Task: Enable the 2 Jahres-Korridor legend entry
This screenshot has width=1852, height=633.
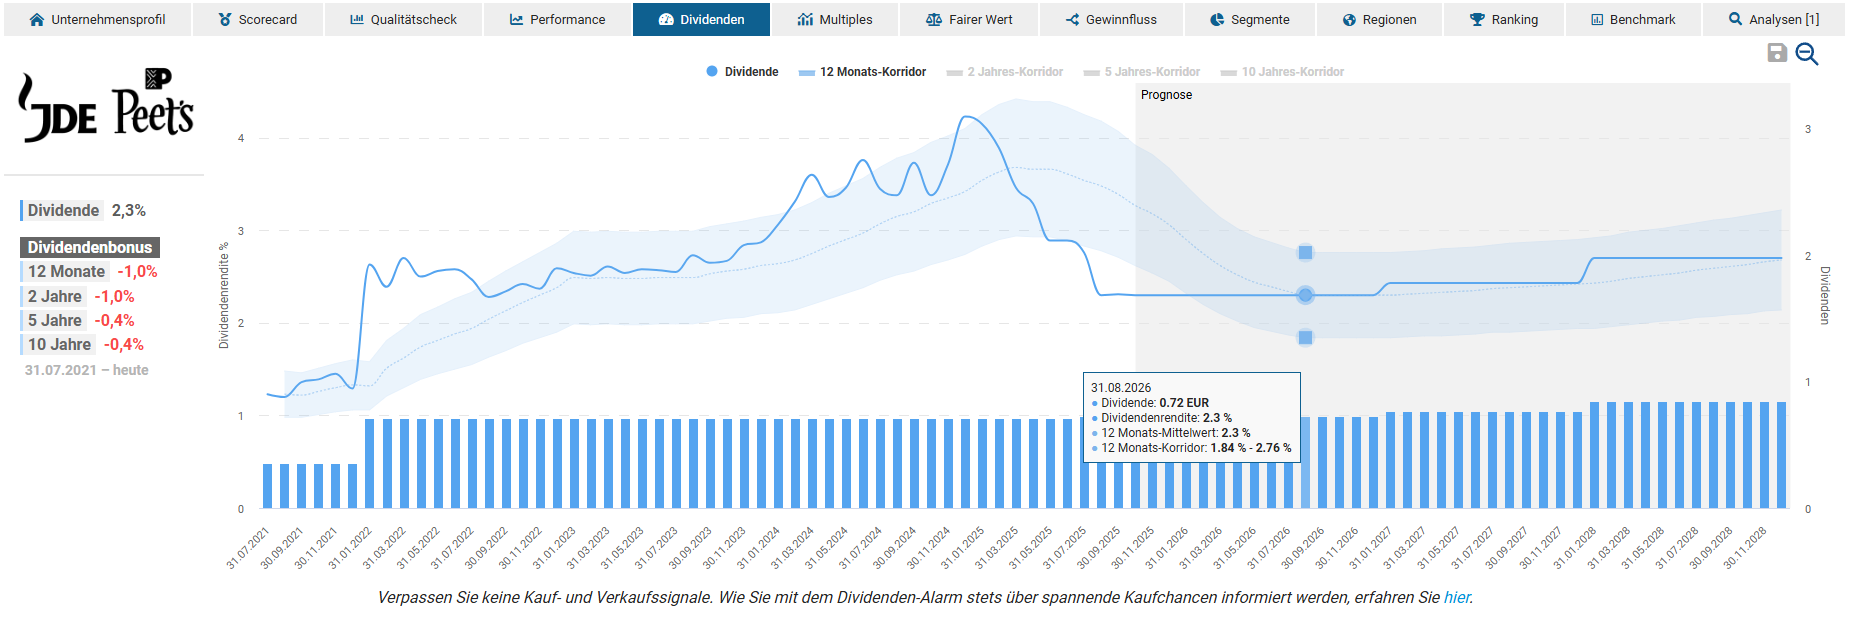Action: point(1005,72)
